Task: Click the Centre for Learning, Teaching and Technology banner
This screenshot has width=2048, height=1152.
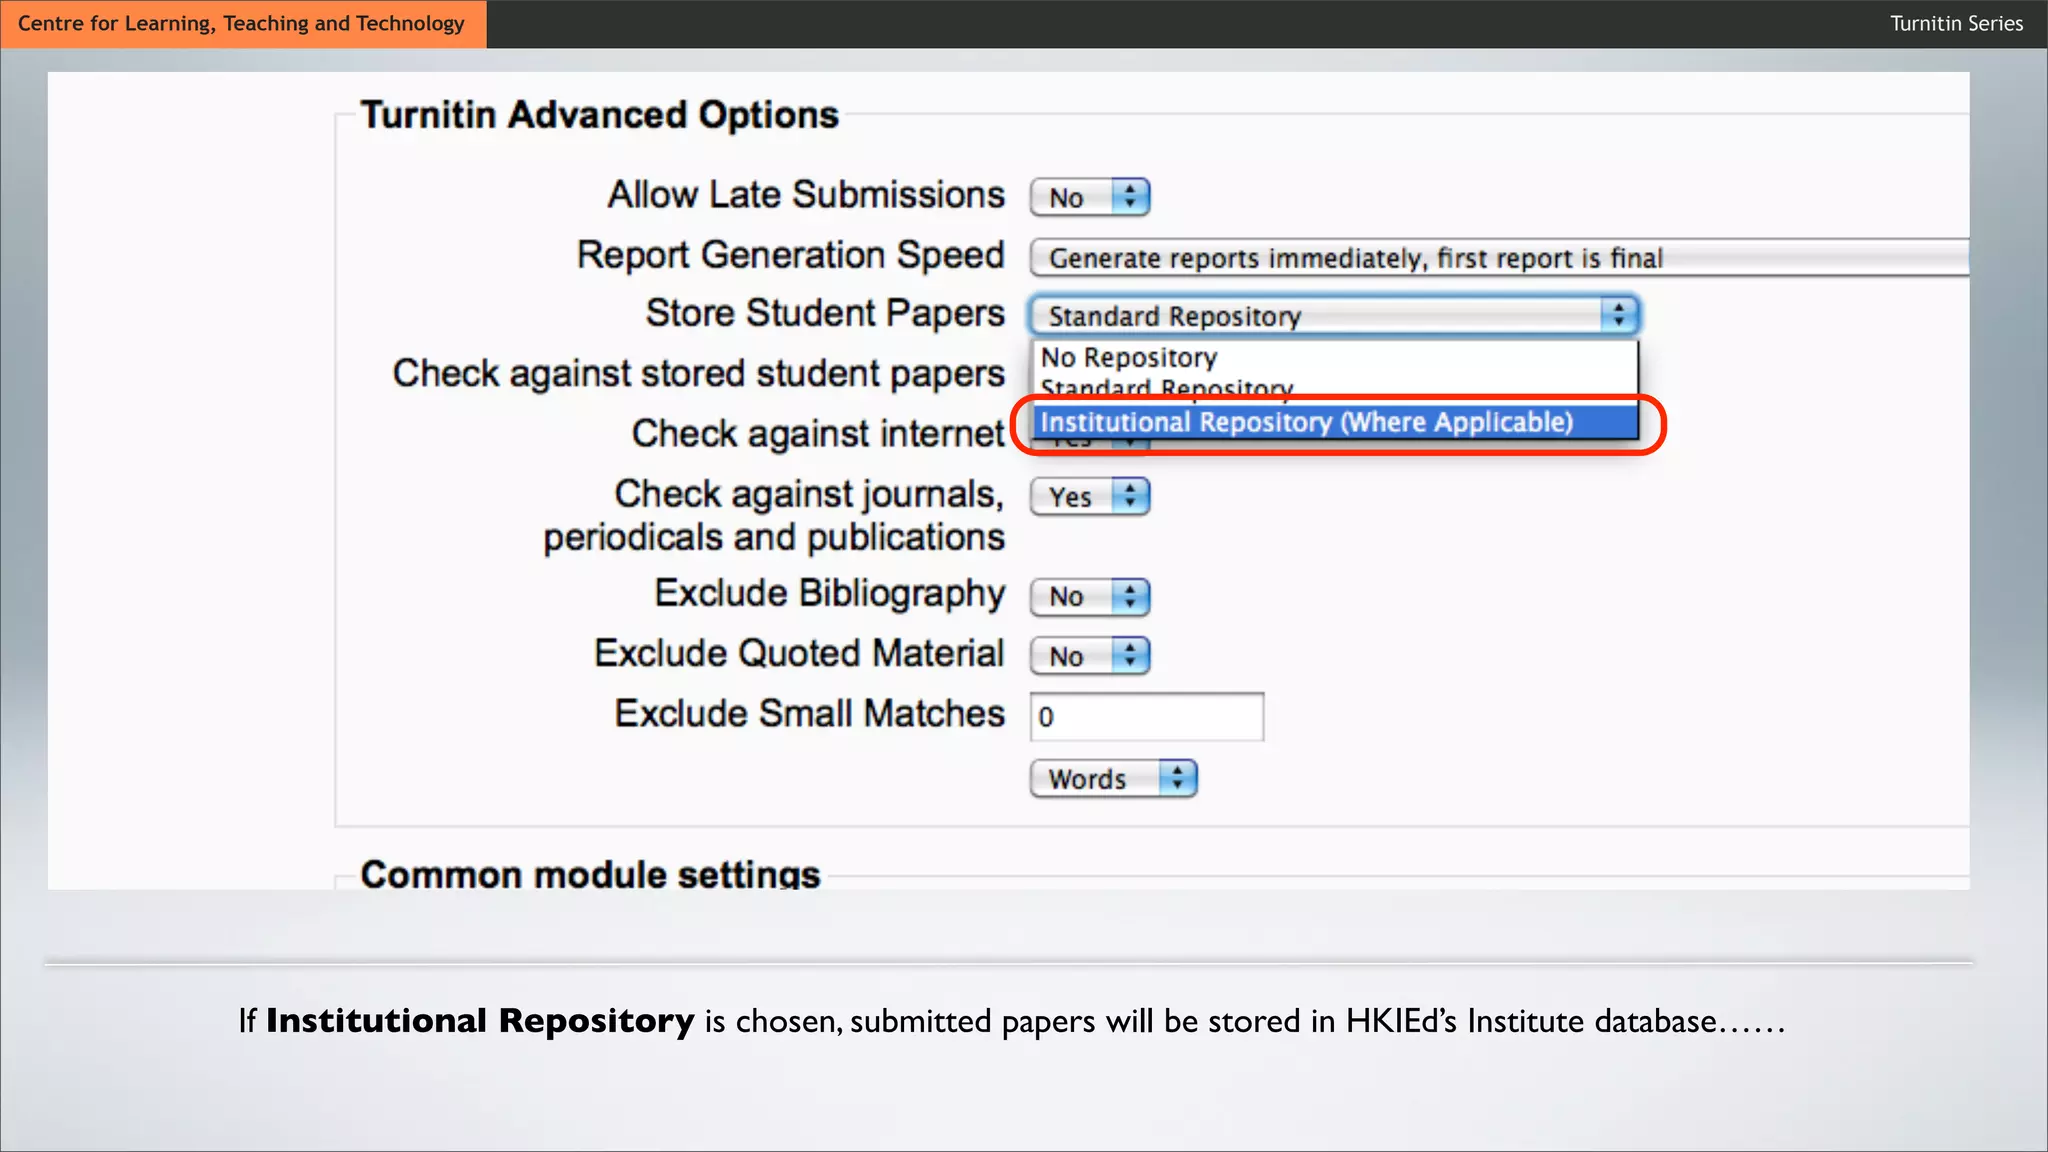Action: [x=242, y=24]
